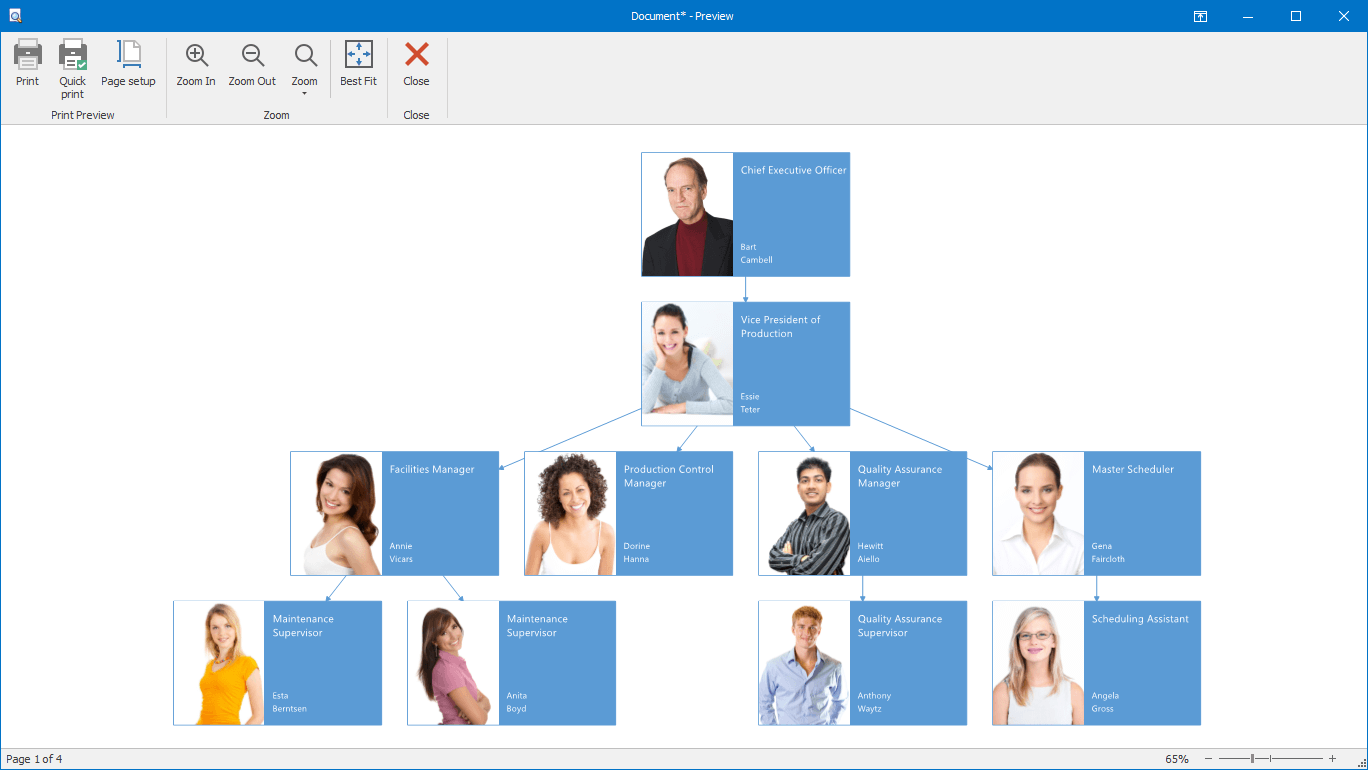
Task: Click the "Chief Executive Officer" title
Action: click(793, 170)
